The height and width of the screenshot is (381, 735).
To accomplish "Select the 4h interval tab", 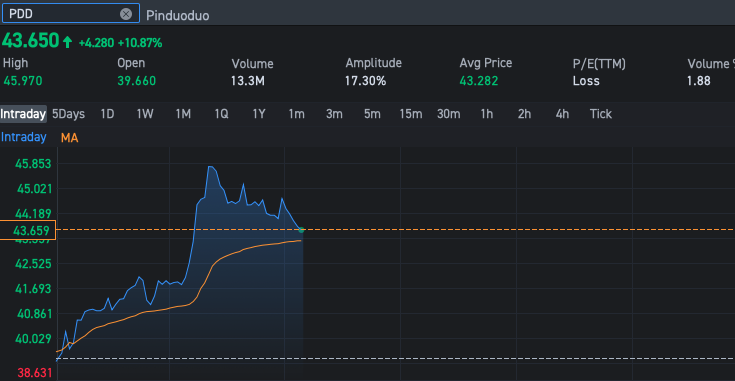I will pos(562,114).
